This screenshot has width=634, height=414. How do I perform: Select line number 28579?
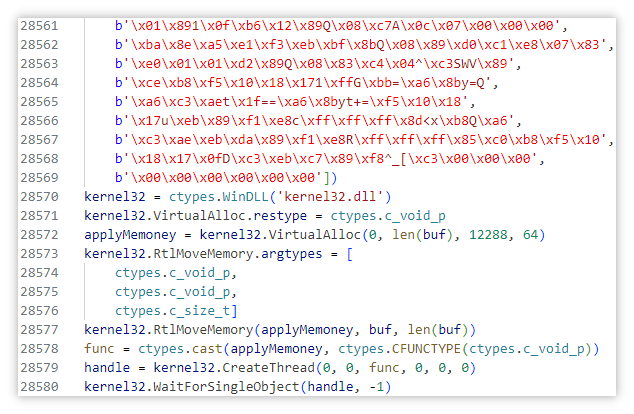(40, 368)
